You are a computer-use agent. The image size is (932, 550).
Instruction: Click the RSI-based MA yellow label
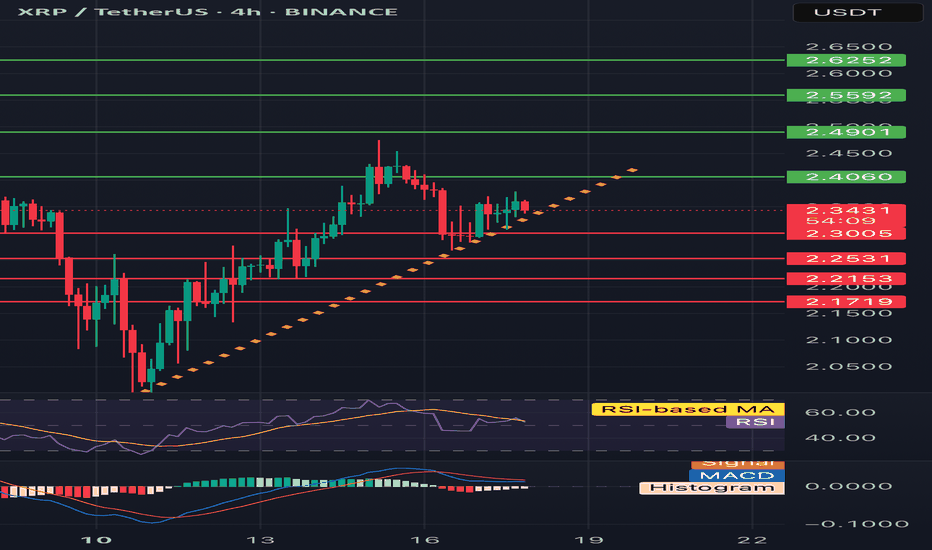click(688, 409)
